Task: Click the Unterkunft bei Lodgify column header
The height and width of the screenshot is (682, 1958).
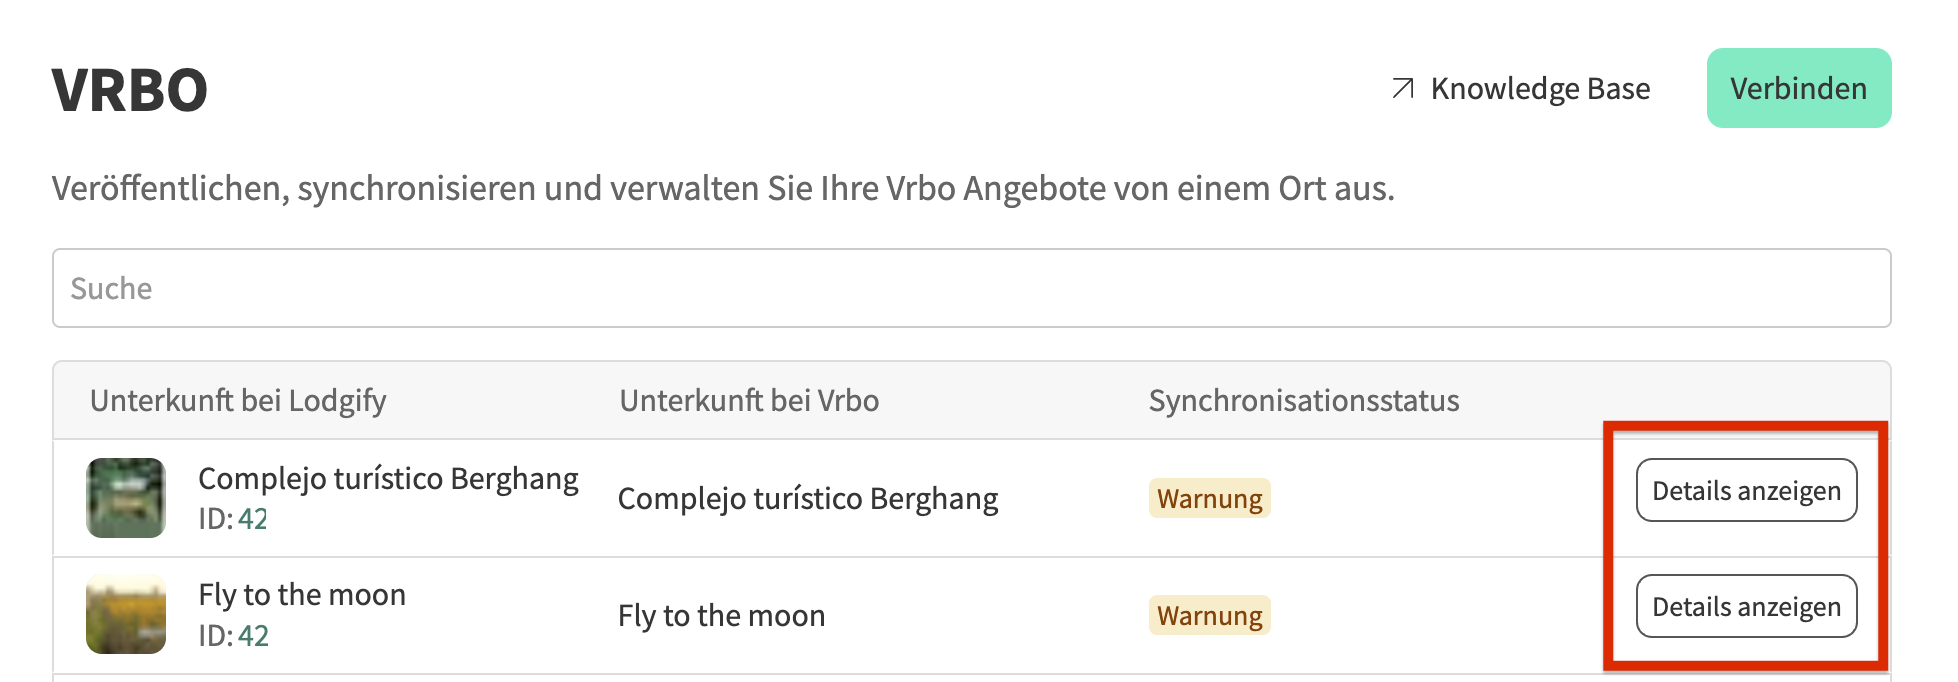Action: pos(238,401)
